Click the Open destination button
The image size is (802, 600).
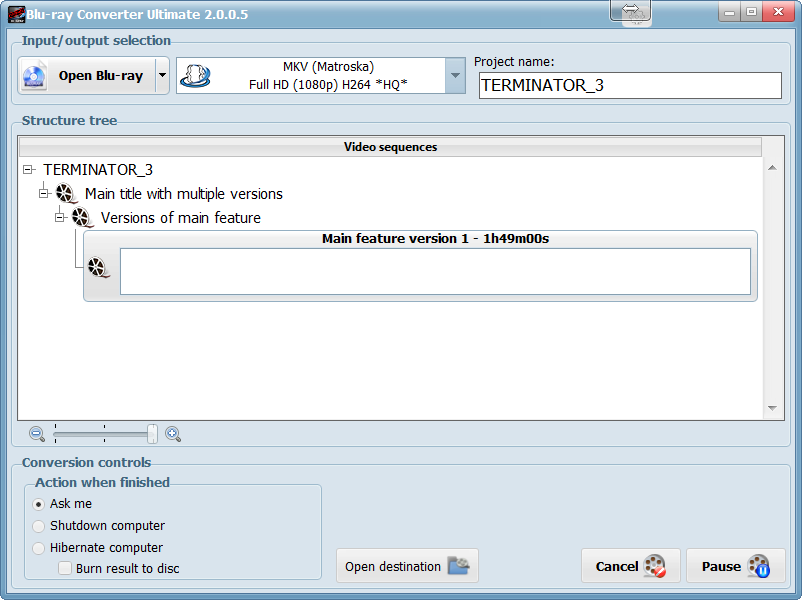(407, 566)
